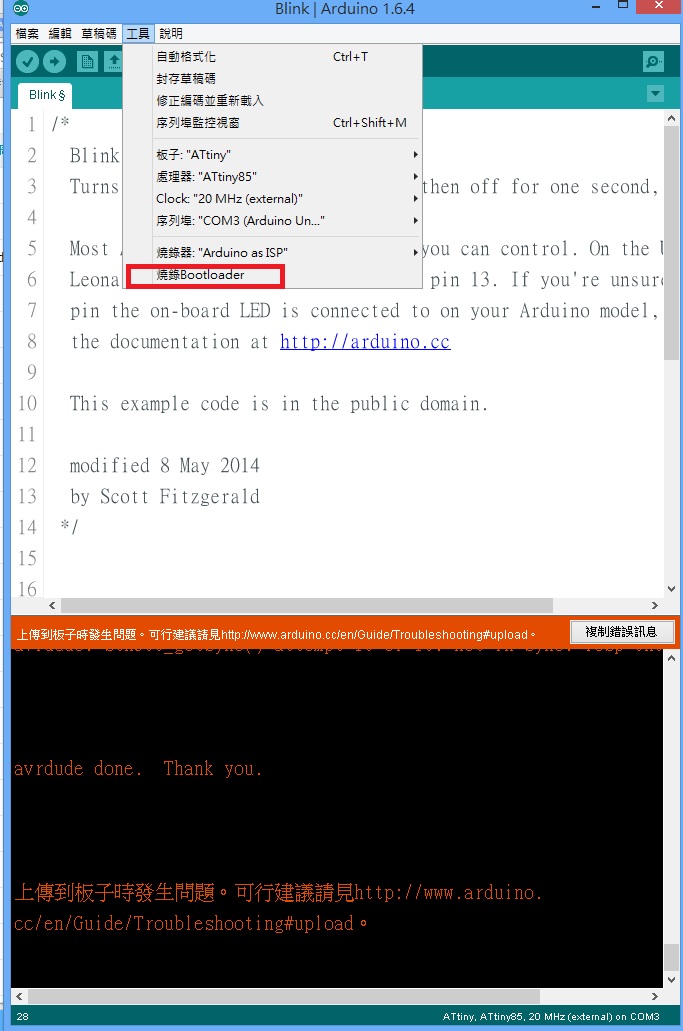Viewport: 683px width, 1031px height.
Task: Open the 草稿碼 menu
Action: [x=99, y=34]
